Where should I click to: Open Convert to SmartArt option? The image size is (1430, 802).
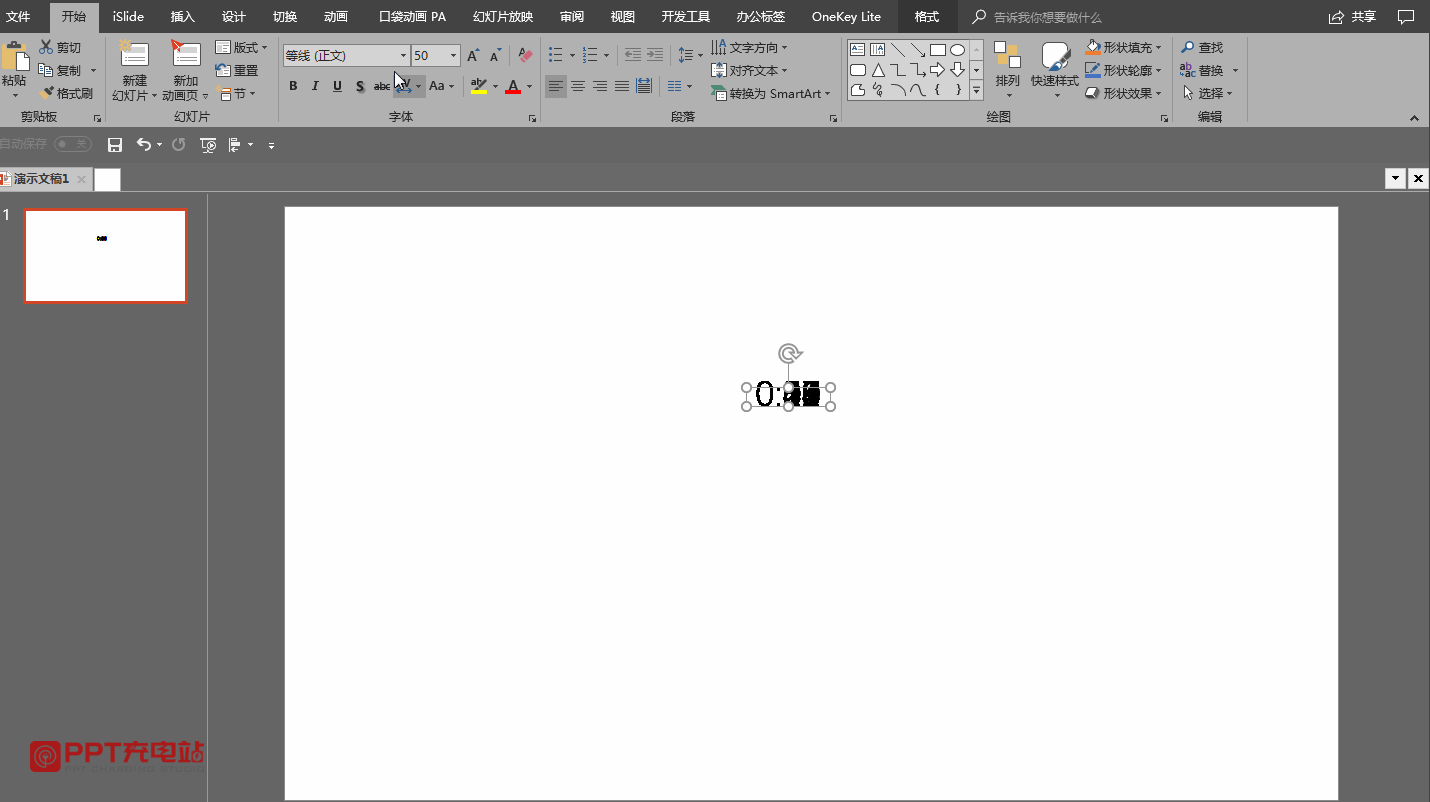[771, 93]
